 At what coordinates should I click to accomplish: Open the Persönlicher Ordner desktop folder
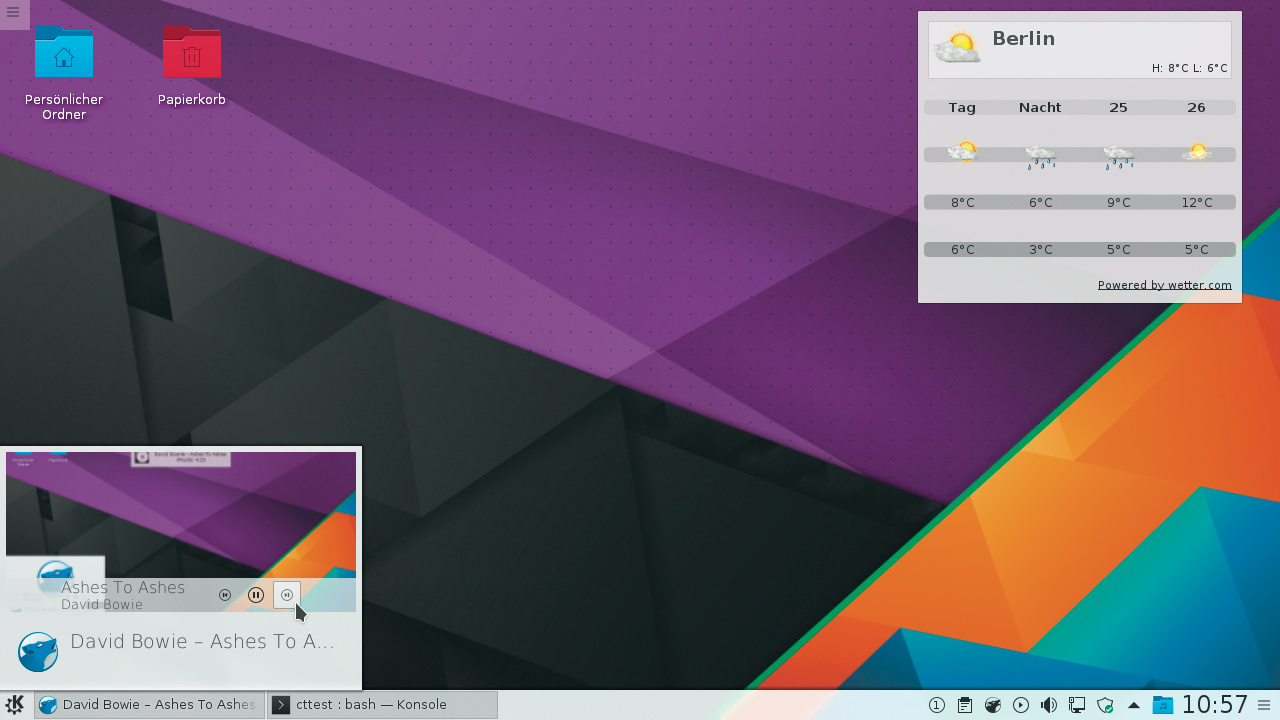(64, 53)
